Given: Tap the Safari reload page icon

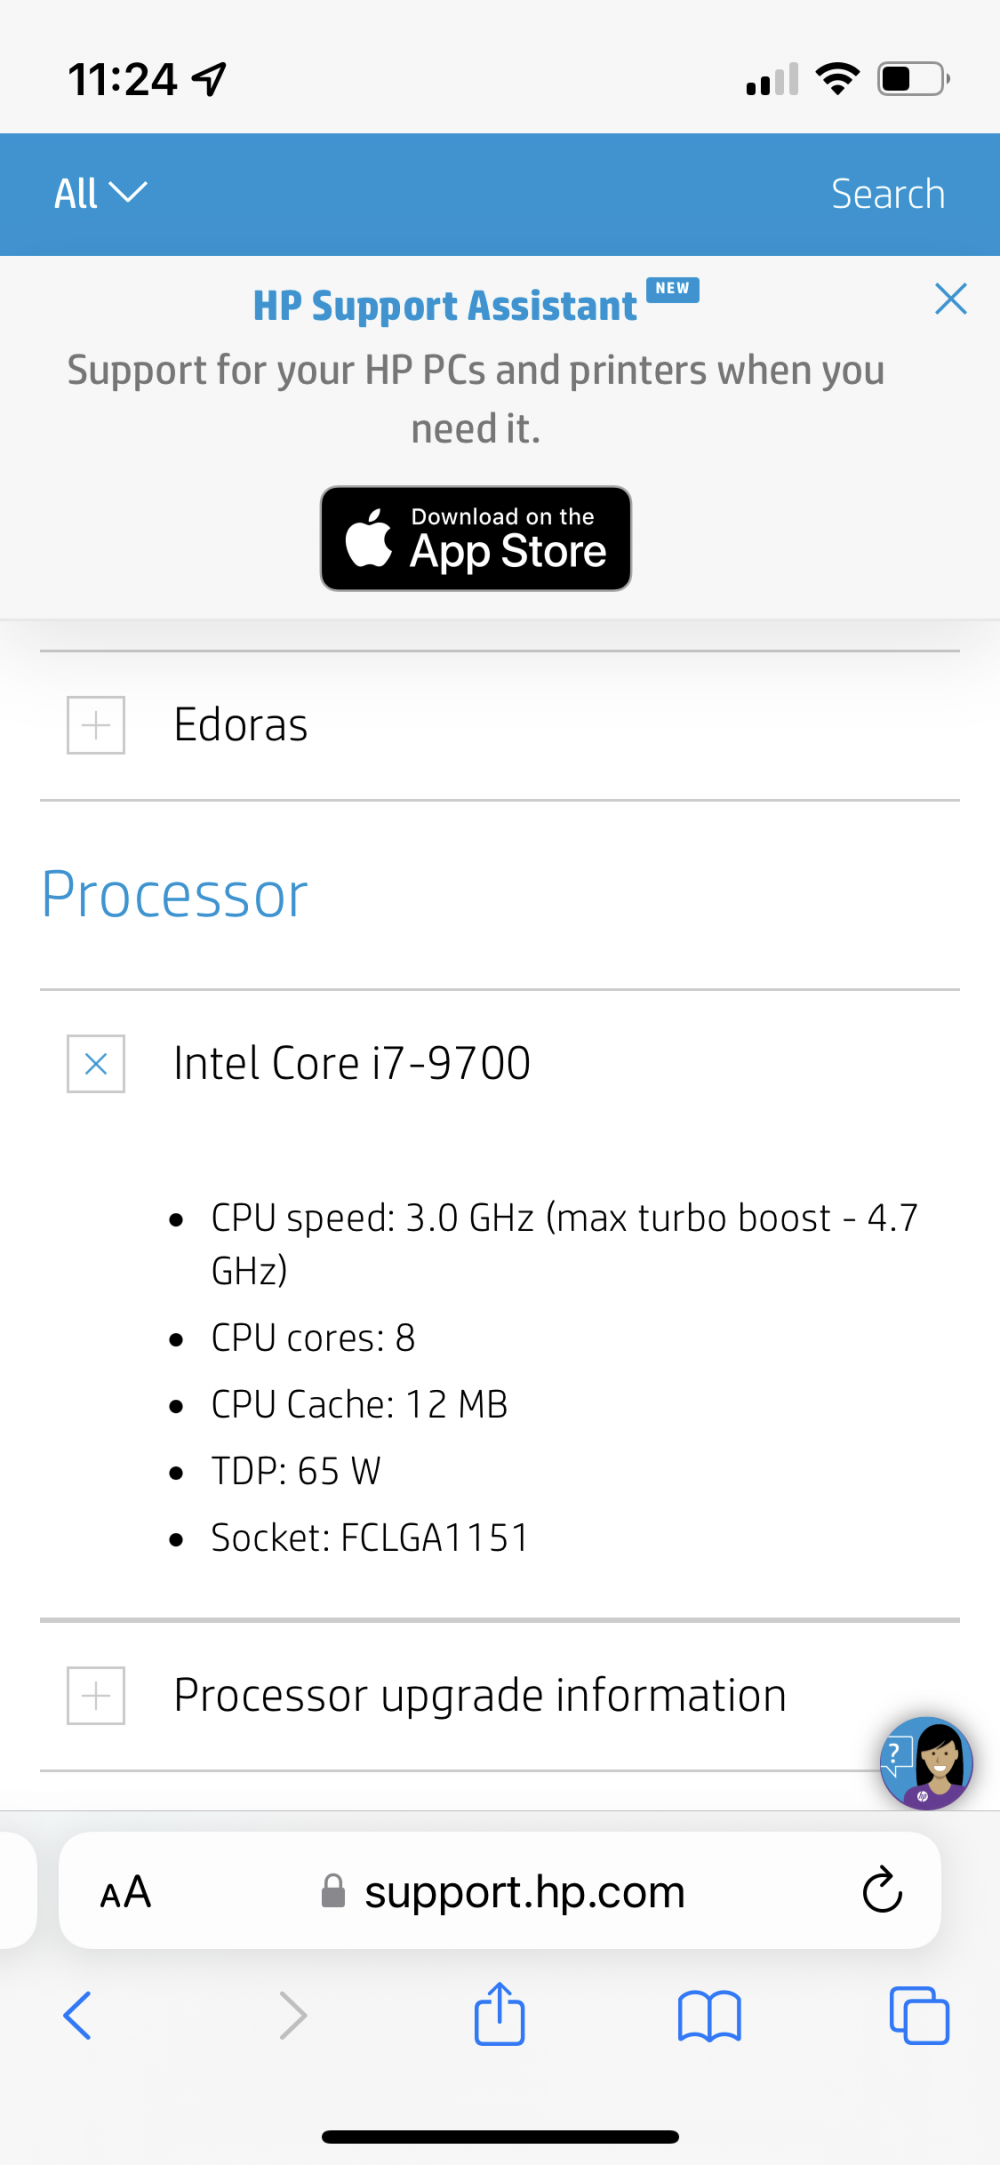Looking at the screenshot, I should (x=881, y=1890).
